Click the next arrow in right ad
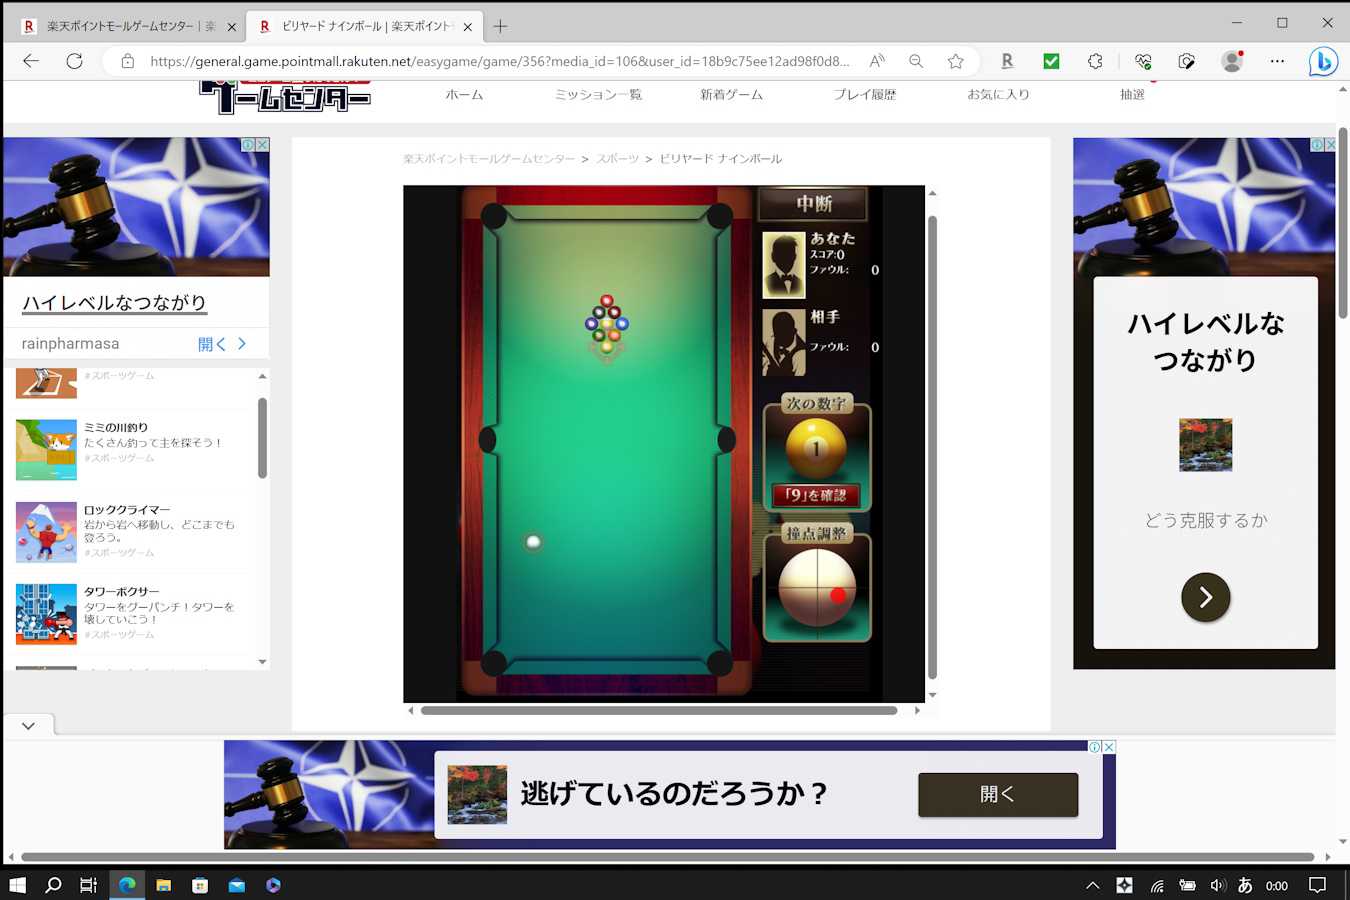The image size is (1350, 900). click(1205, 597)
